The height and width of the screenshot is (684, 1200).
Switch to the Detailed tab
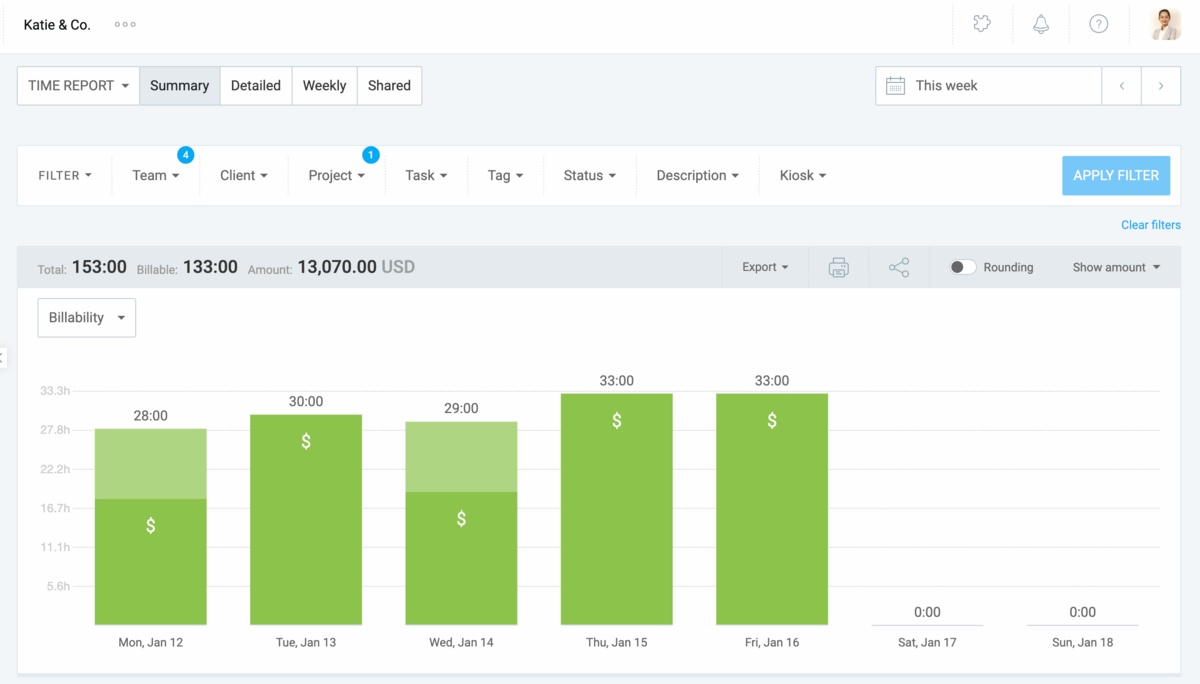[255, 85]
